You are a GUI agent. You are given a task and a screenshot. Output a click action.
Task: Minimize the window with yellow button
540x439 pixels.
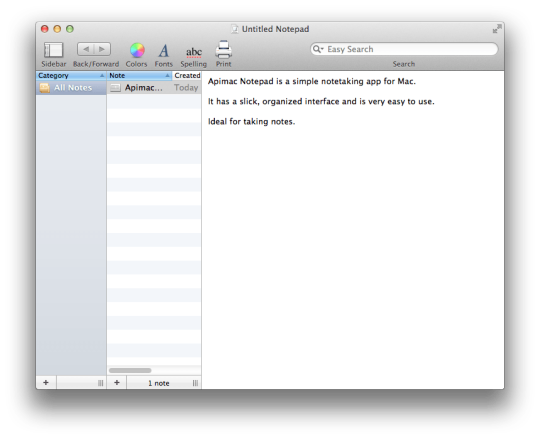point(57,29)
